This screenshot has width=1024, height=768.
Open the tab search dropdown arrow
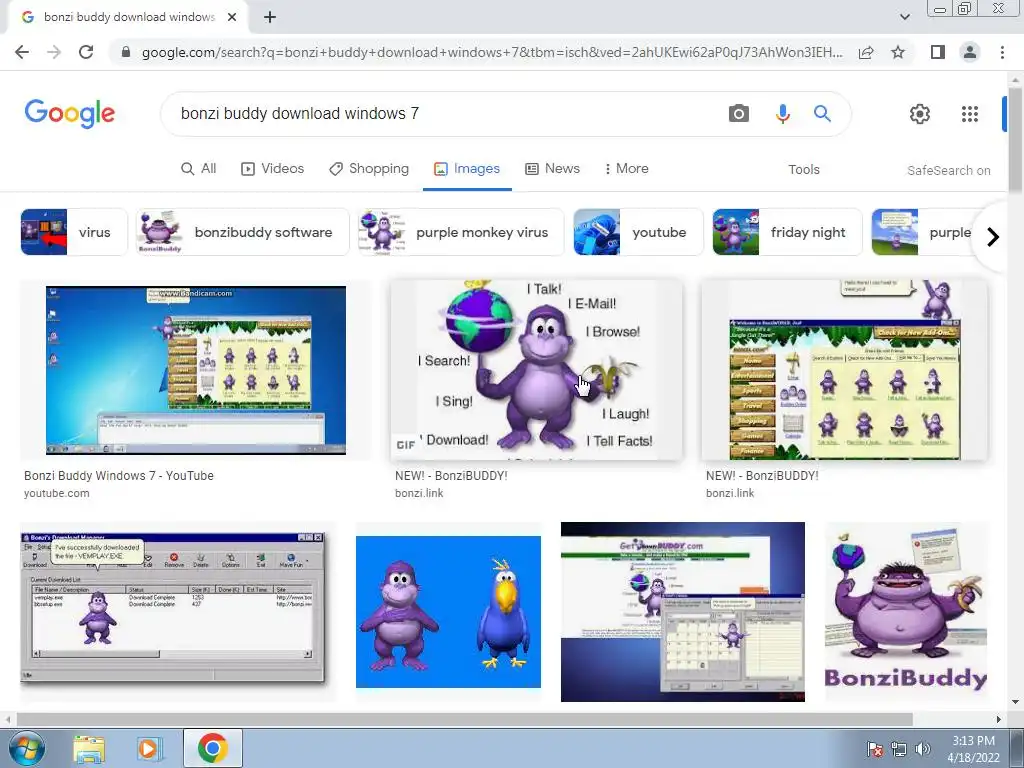pyautogui.click(x=904, y=18)
